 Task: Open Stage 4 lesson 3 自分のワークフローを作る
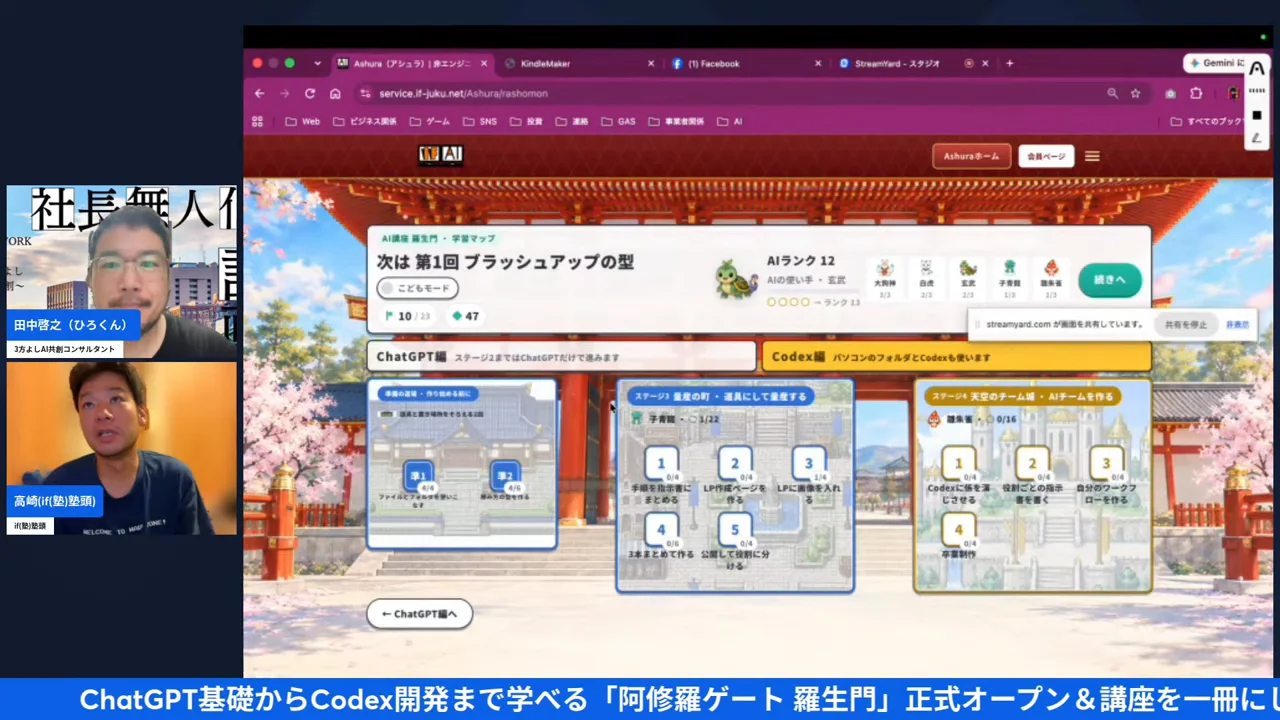pyautogui.click(x=1106, y=465)
